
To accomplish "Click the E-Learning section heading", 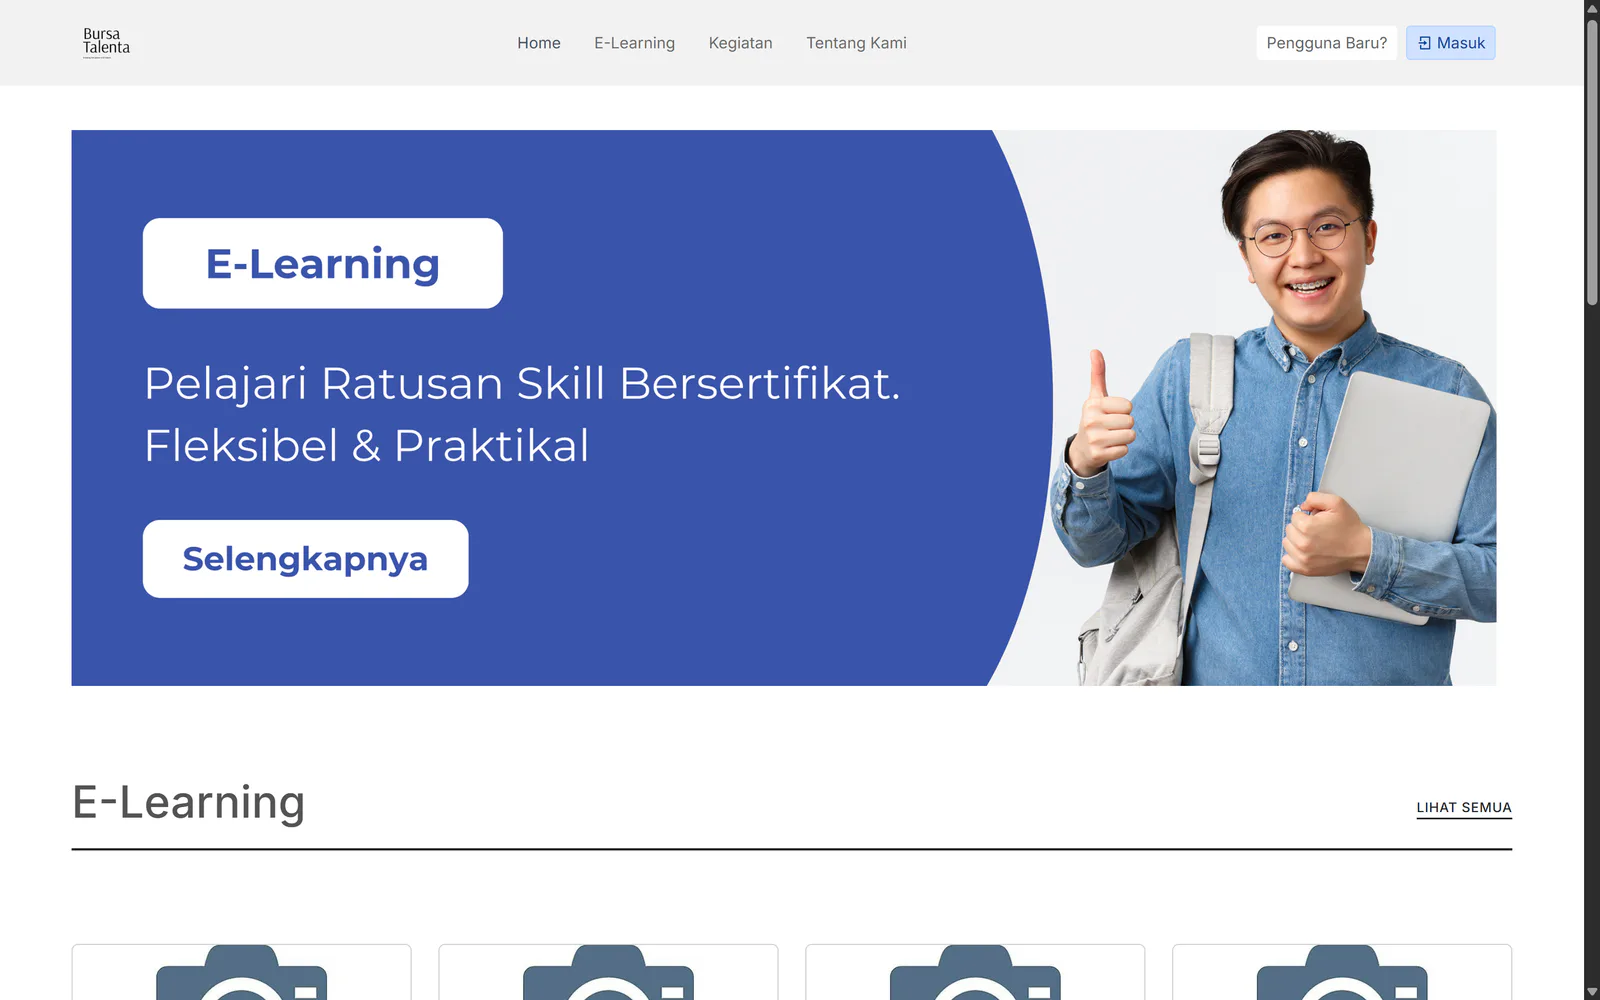I will (x=188, y=802).
